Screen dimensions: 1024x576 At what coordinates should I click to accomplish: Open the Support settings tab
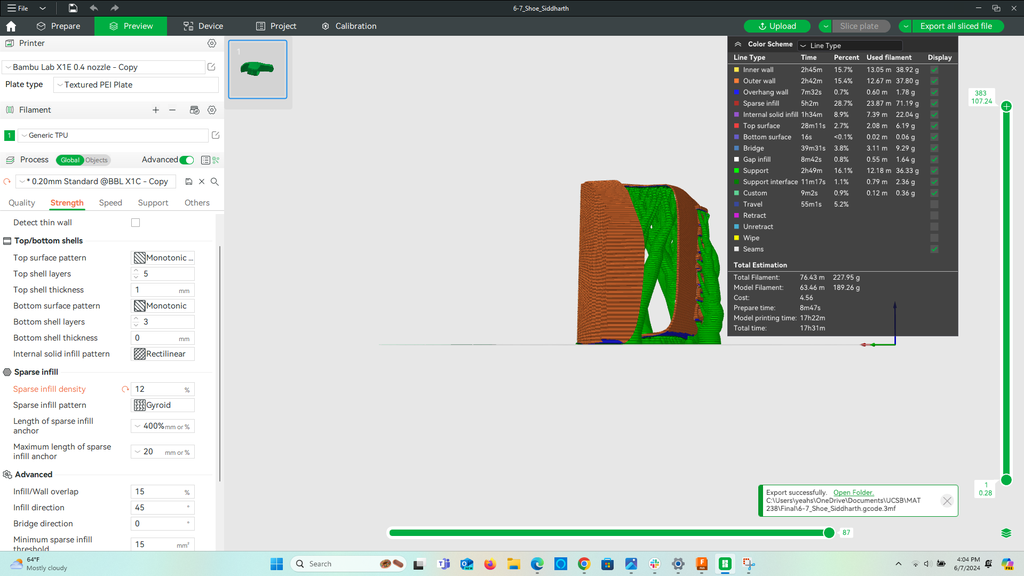[153, 203]
